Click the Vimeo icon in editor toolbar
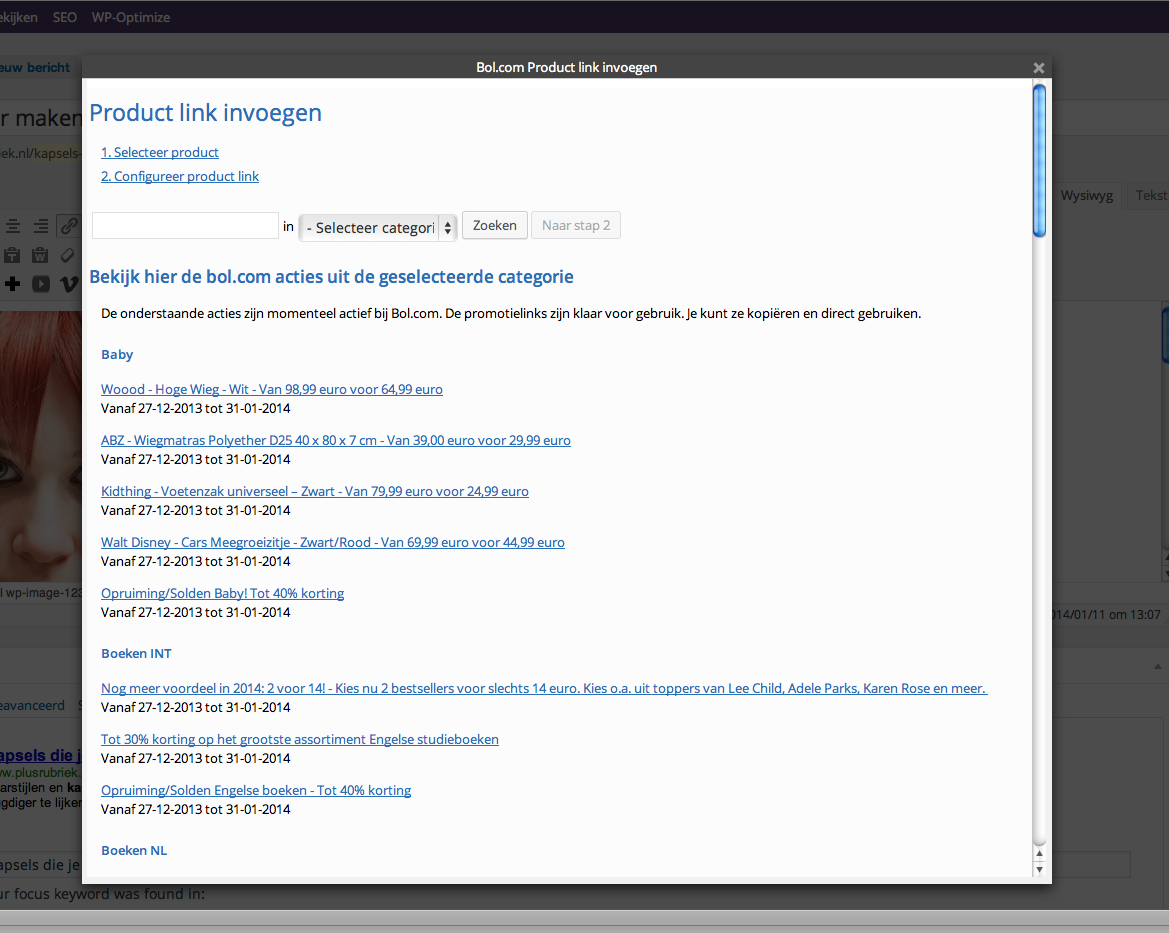The width and height of the screenshot is (1169, 933). 69,284
